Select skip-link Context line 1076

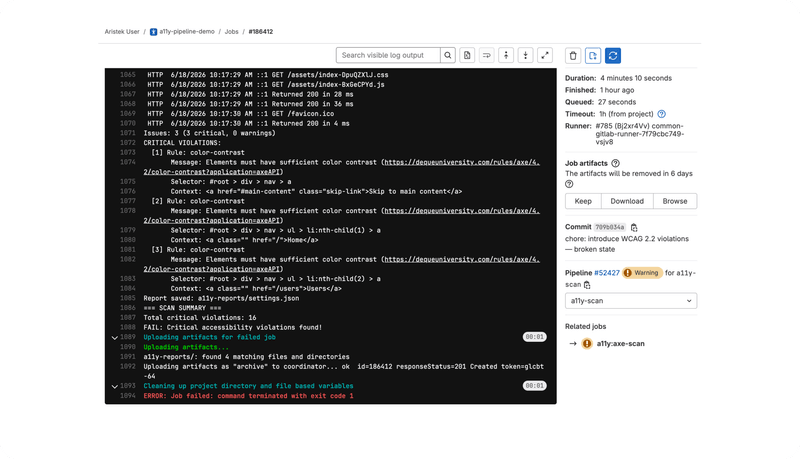(x=316, y=192)
